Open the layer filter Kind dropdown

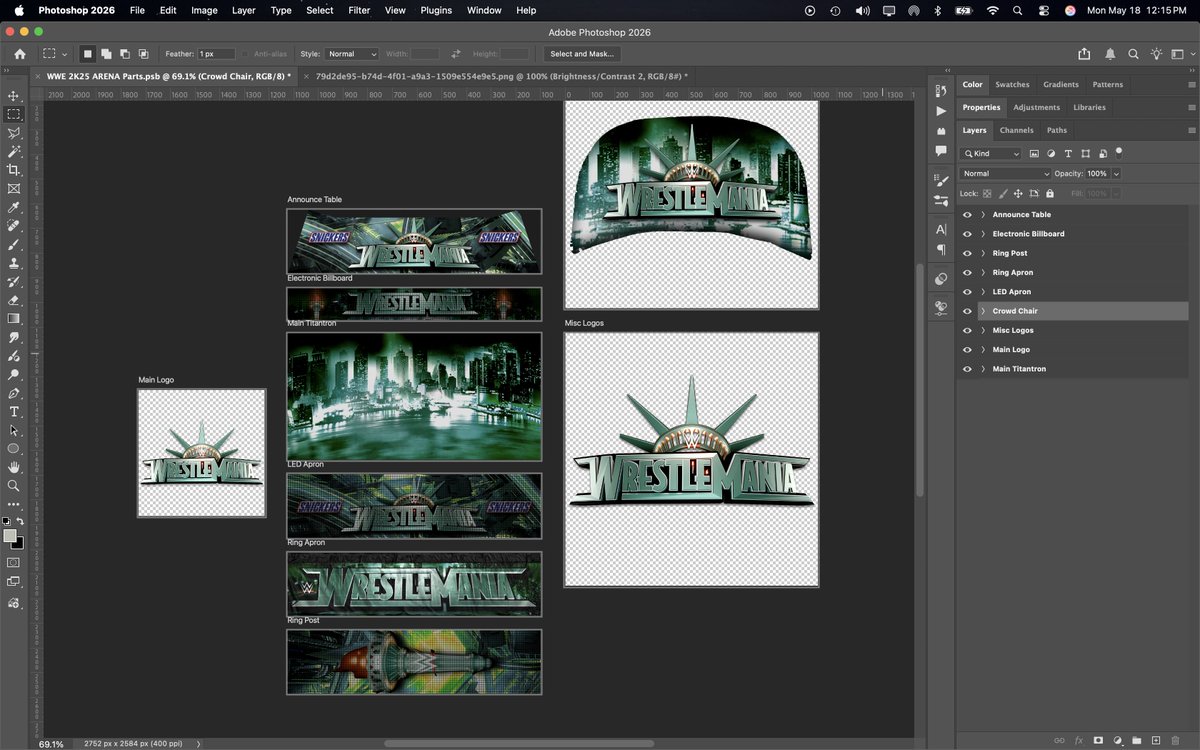click(x=991, y=154)
